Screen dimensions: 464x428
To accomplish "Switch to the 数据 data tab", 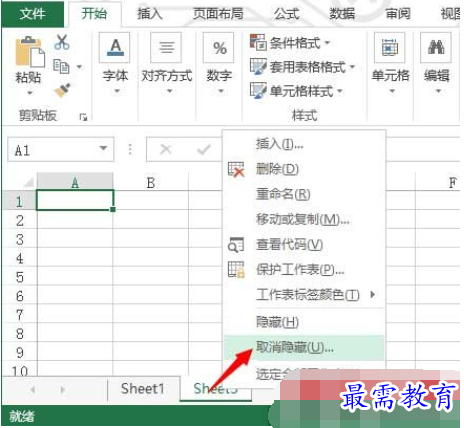I will 342,14.
